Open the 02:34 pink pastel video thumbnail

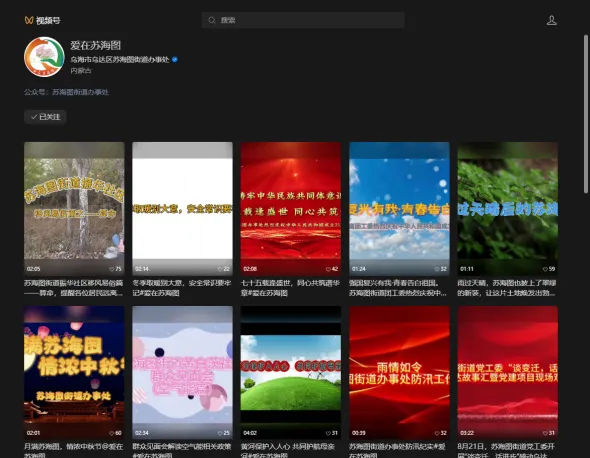coord(182,373)
